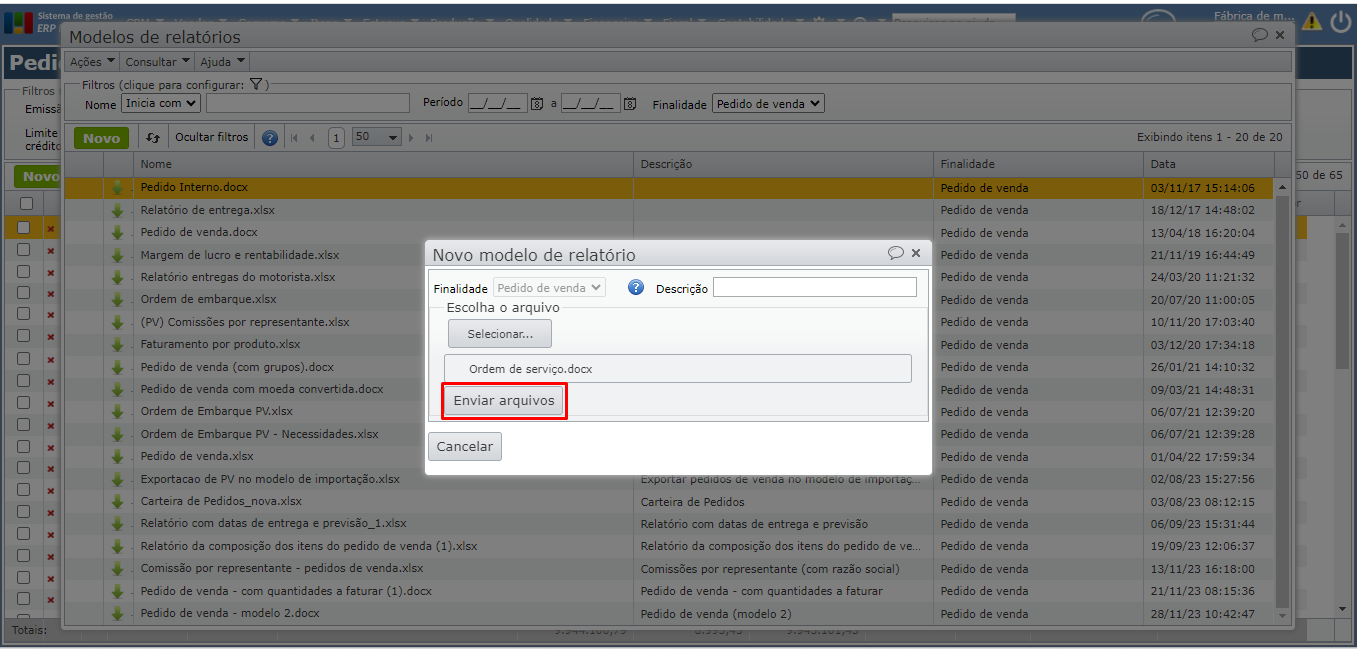The height and width of the screenshot is (649, 1357).
Task: Go to previous page of results
Action: [312, 138]
